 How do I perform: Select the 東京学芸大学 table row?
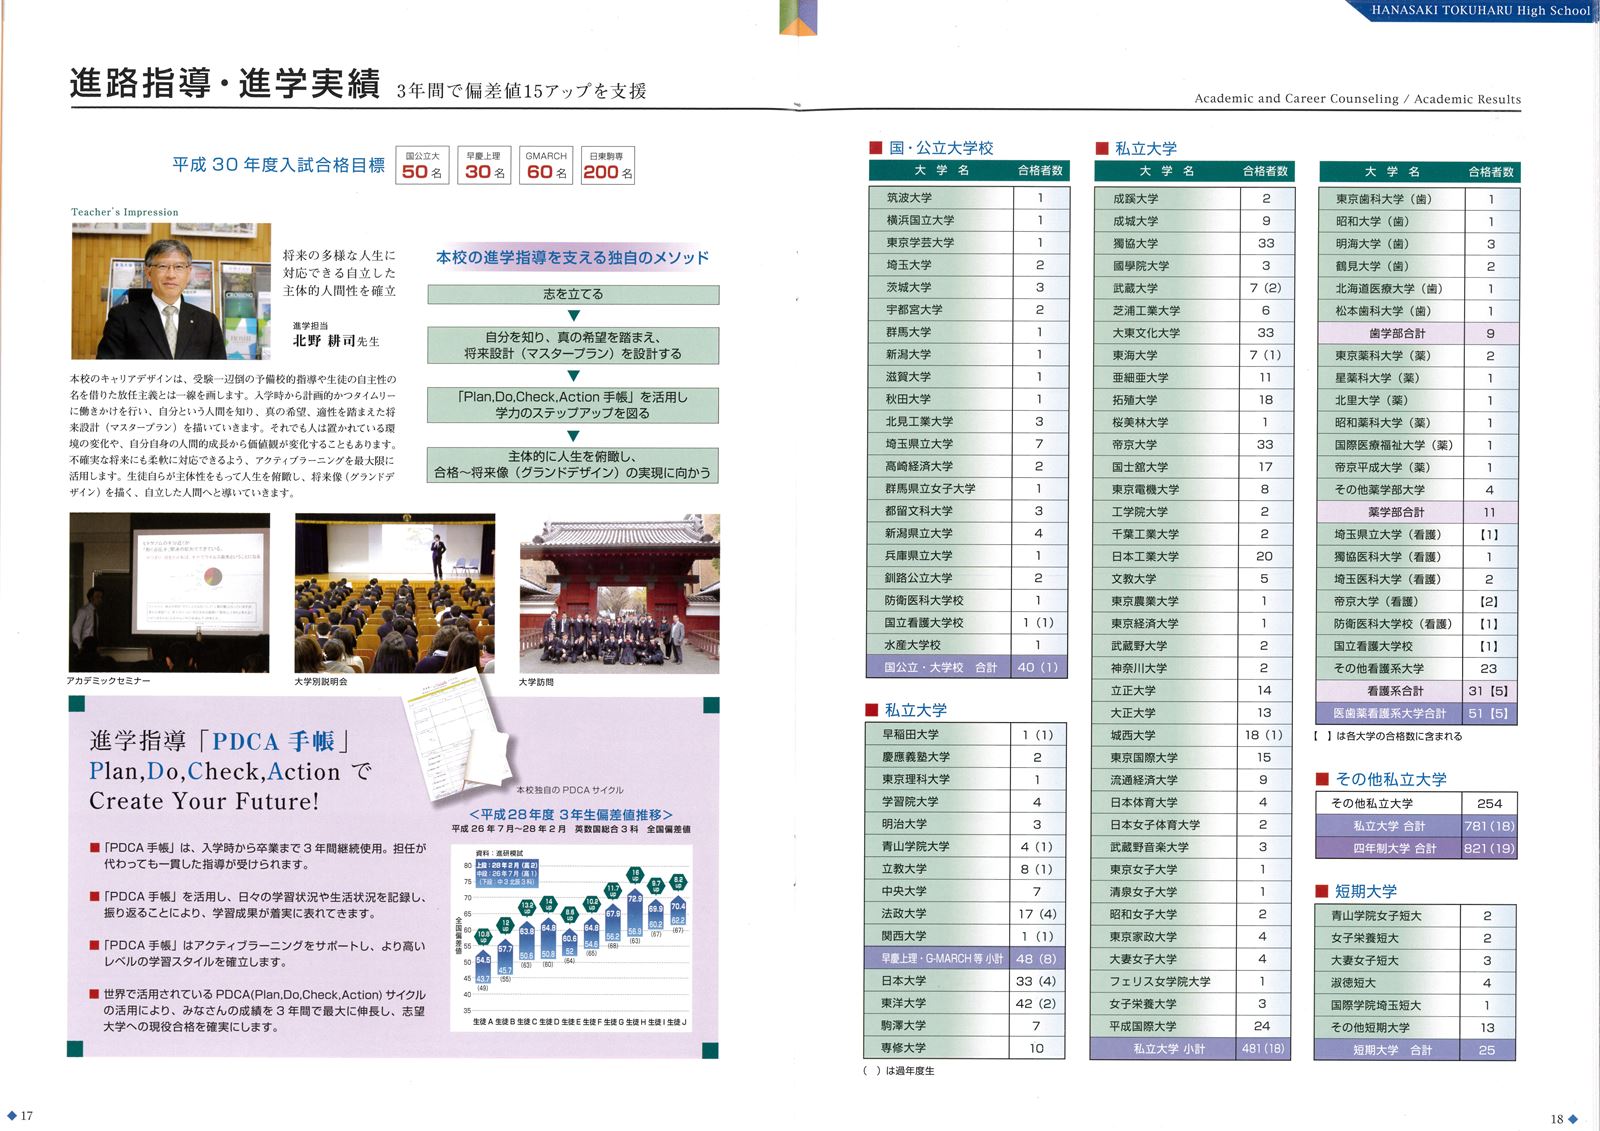969,242
